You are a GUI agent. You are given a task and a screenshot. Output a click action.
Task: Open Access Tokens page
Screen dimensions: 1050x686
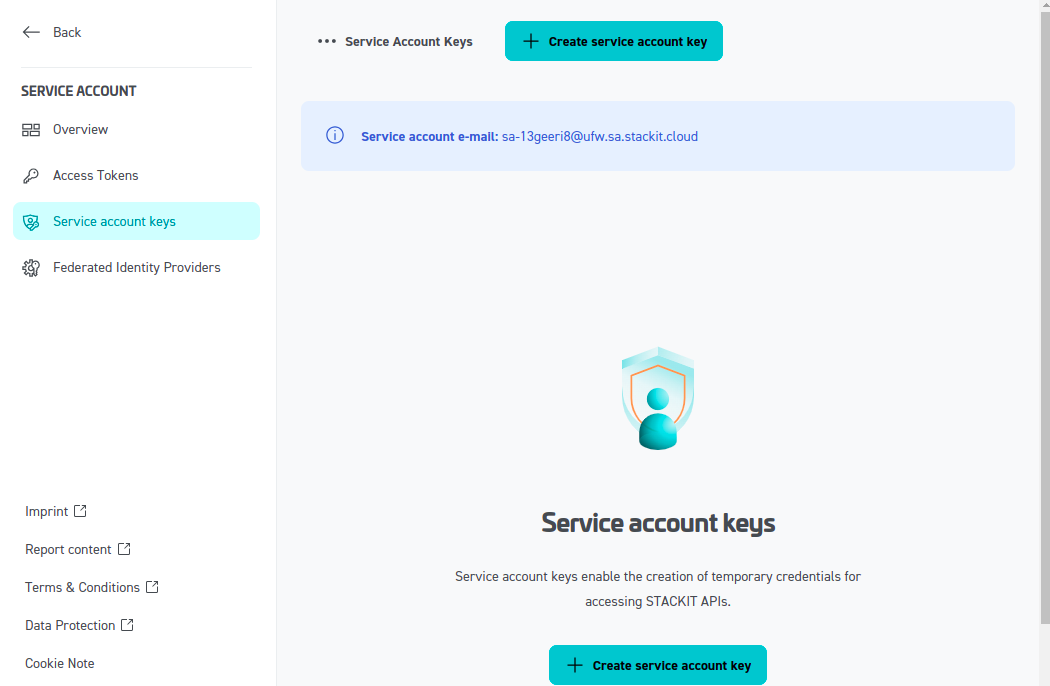pos(96,176)
